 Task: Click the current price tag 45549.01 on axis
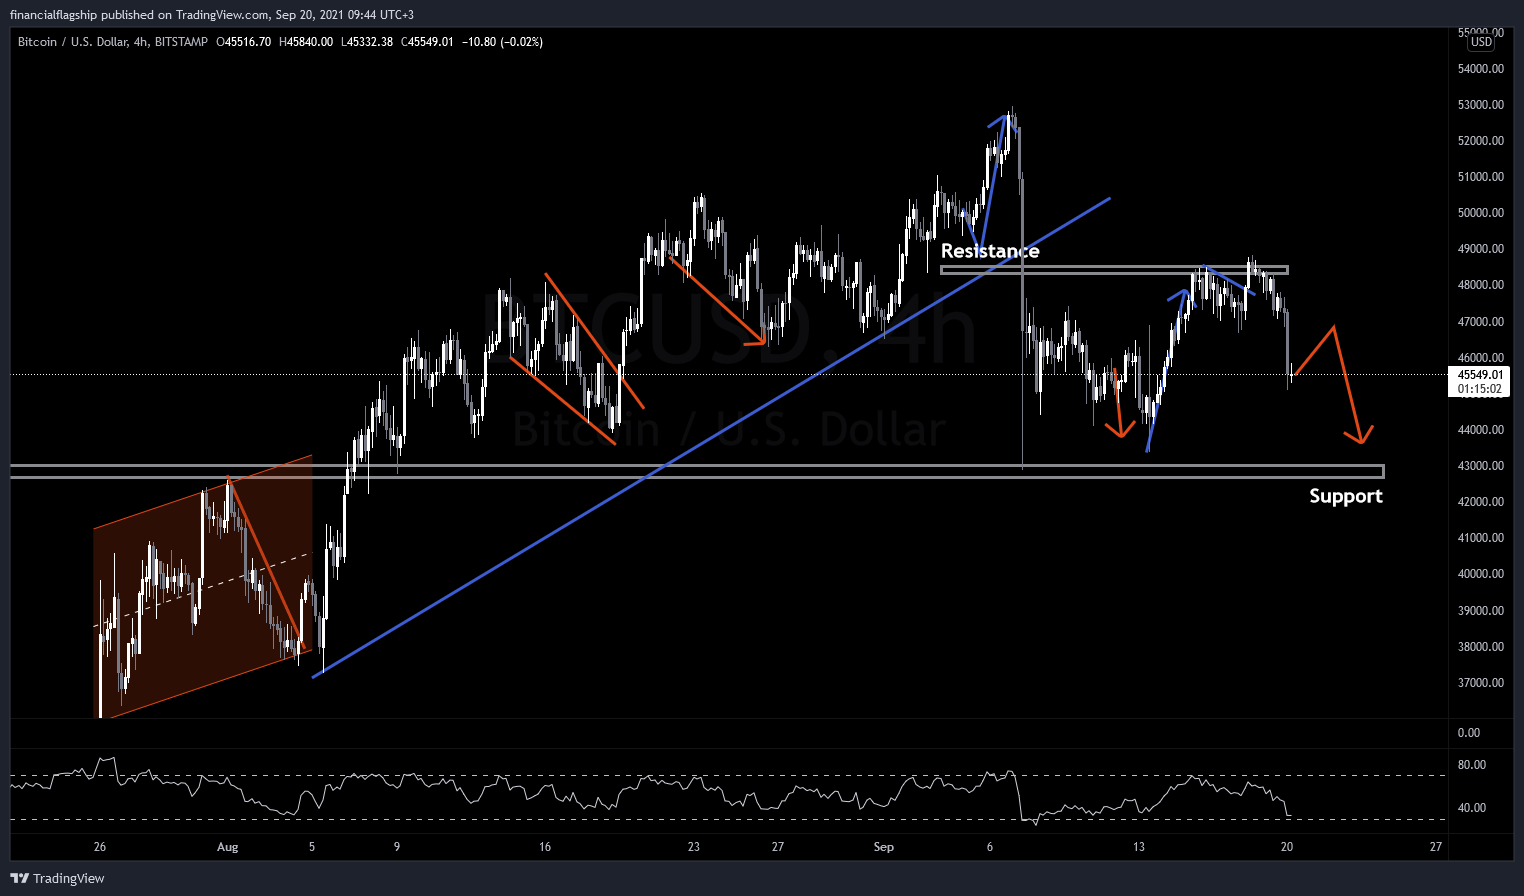1480,375
